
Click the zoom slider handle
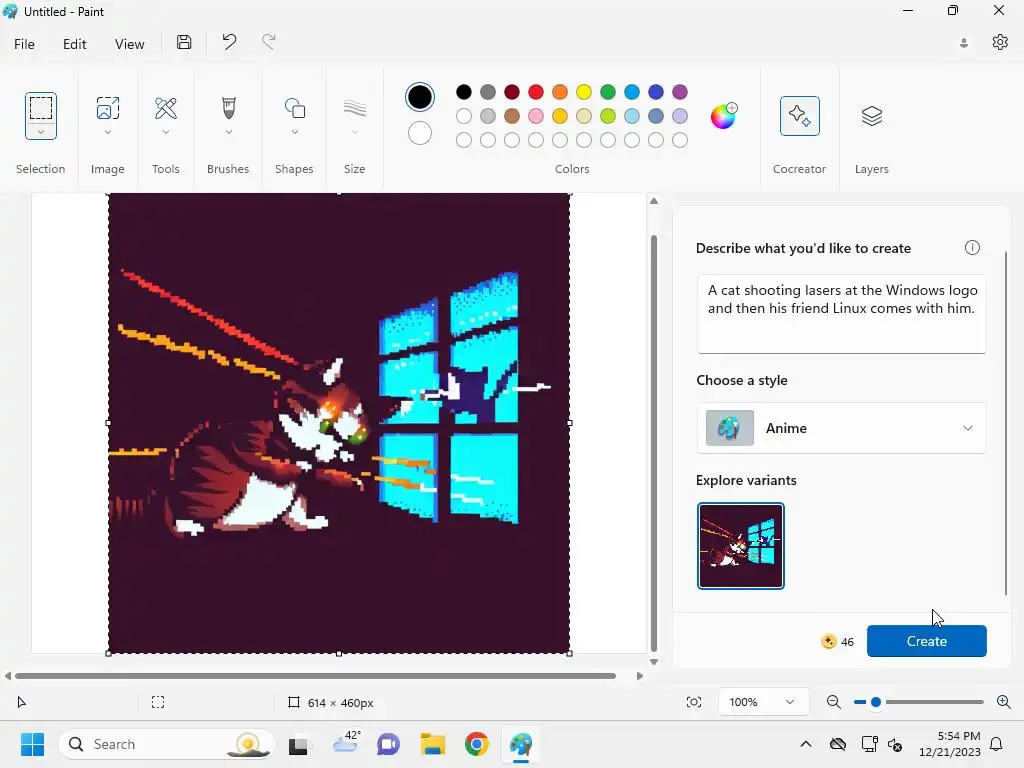pyautogui.click(x=876, y=702)
